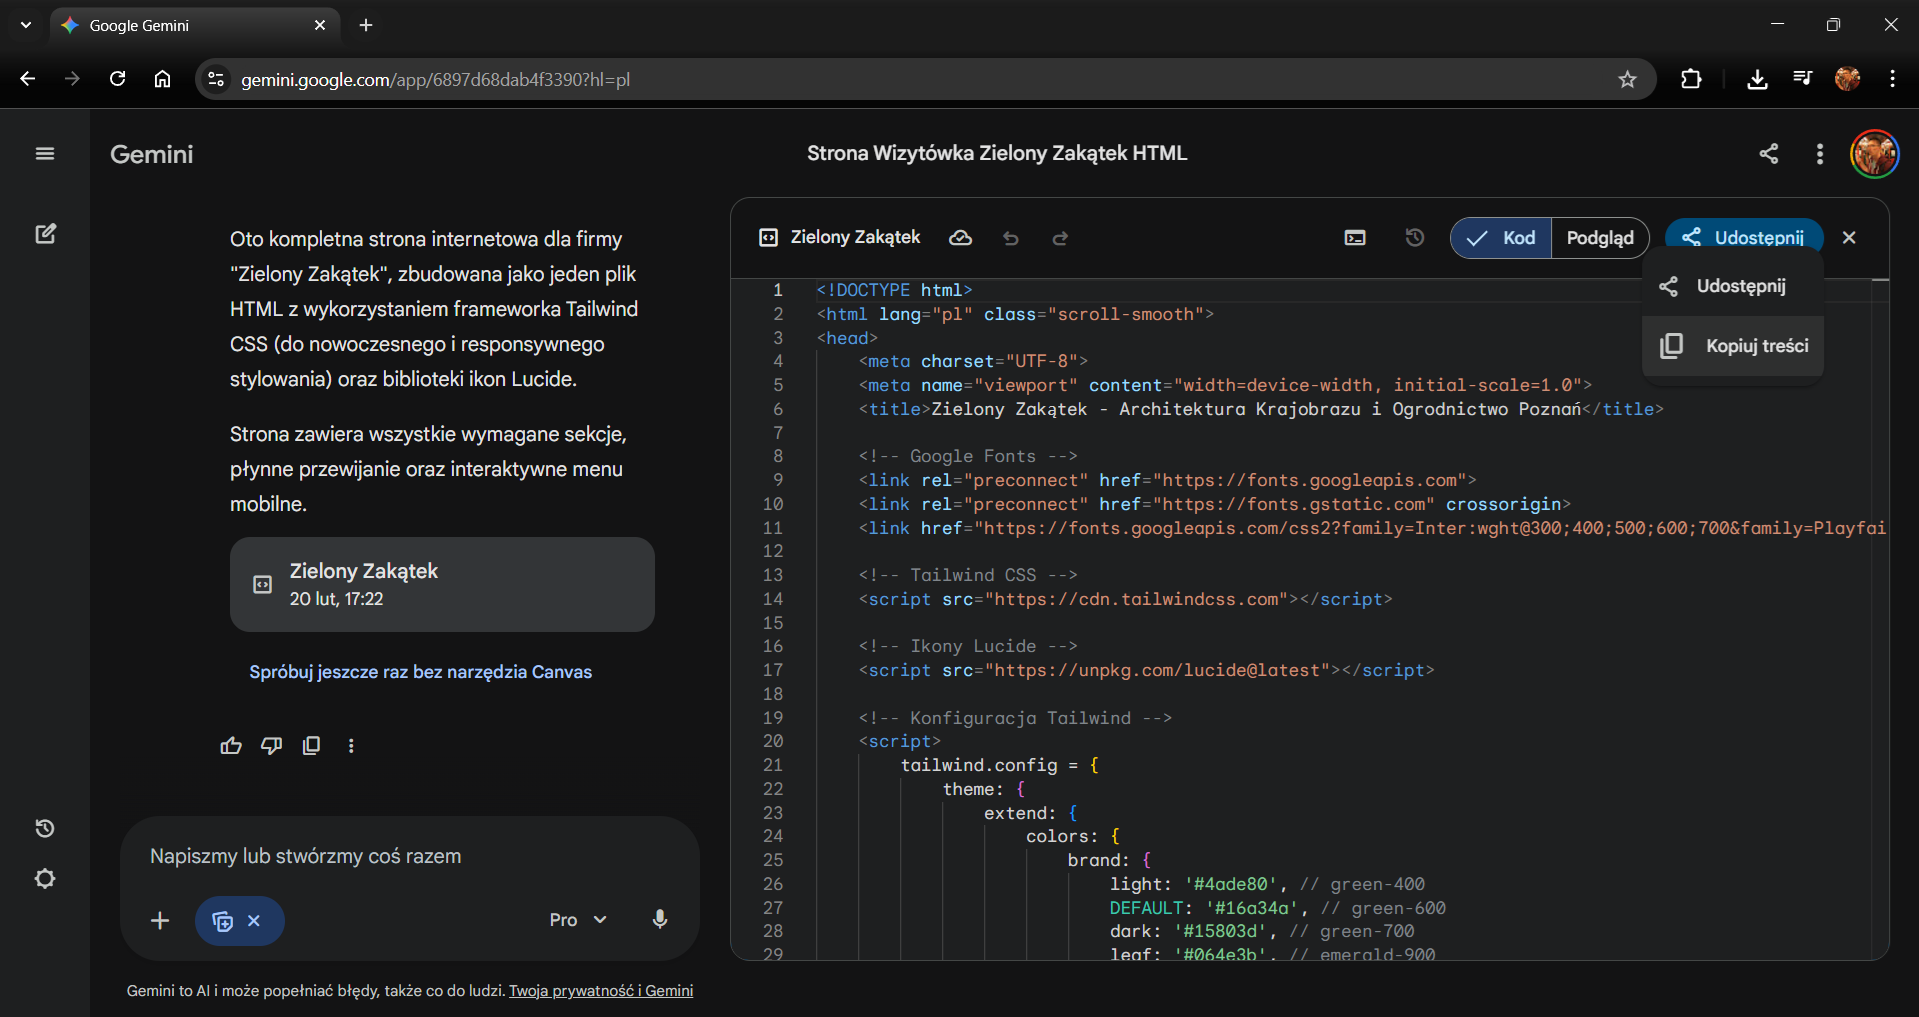Image resolution: width=1919 pixels, height=1017 pixels.
Task: Open Twoja prywatność i Gemini link
Action: (x=600, y=991)
